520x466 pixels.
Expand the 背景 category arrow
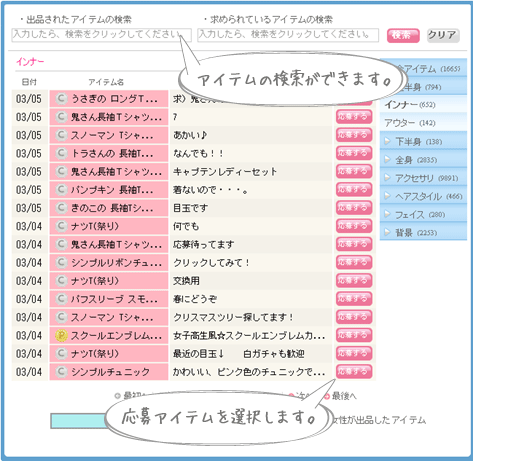coord(387,232)
